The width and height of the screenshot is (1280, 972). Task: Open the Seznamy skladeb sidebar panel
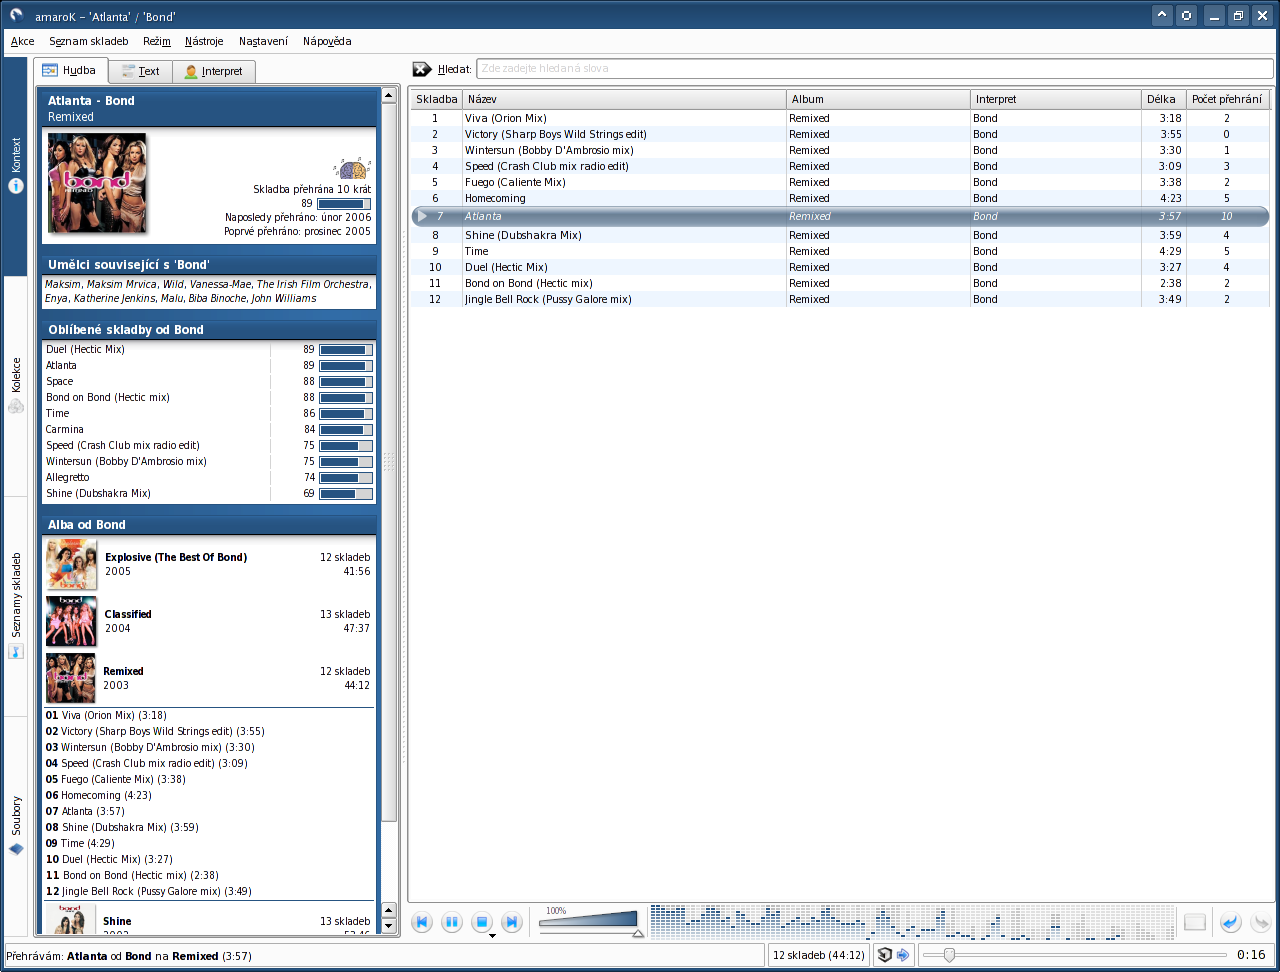[16, 606]
